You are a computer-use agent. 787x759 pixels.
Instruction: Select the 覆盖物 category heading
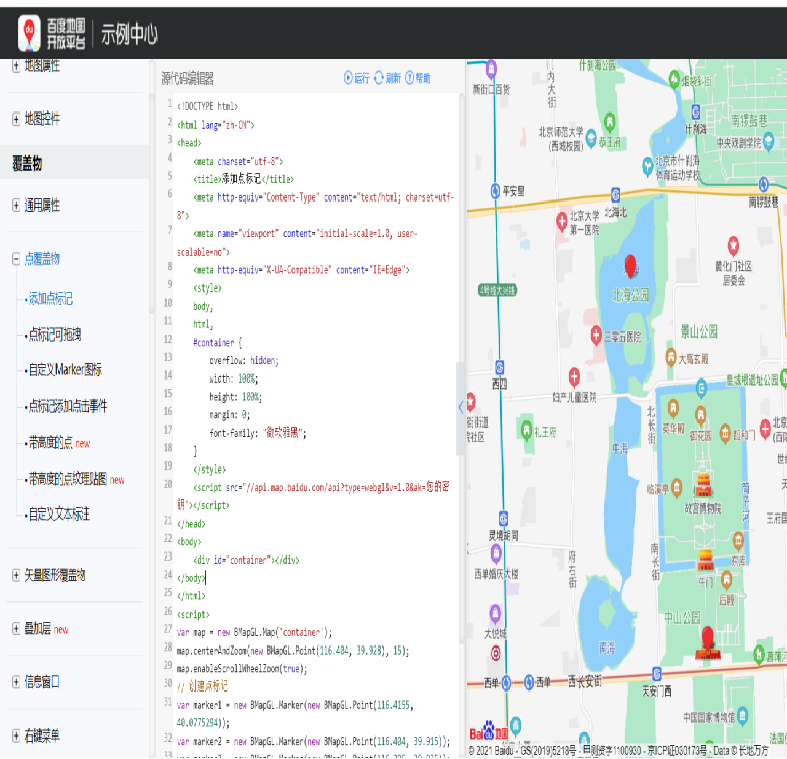point(27,163)
